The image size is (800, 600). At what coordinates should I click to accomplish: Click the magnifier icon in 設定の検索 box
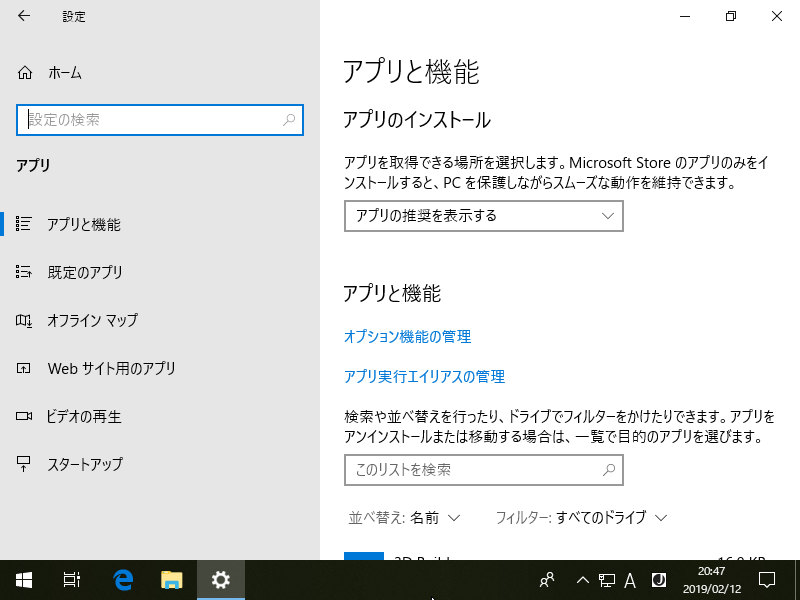[x=289, y=120]
